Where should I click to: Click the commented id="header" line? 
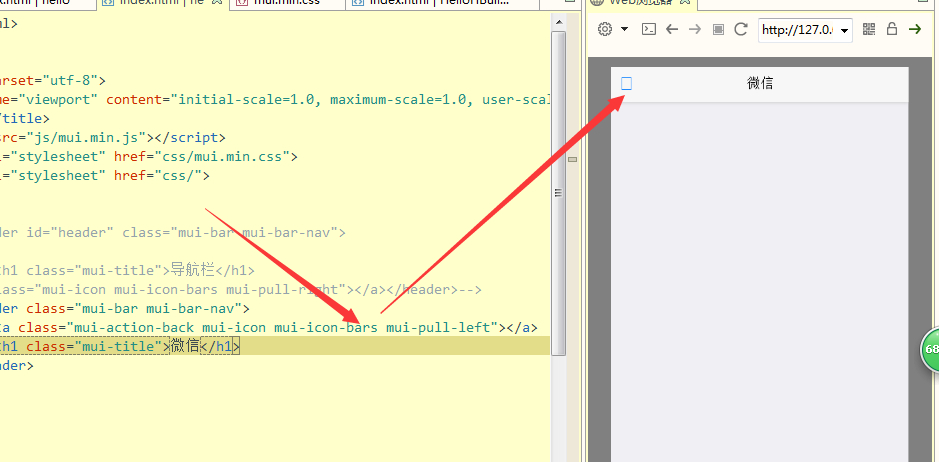173,232
